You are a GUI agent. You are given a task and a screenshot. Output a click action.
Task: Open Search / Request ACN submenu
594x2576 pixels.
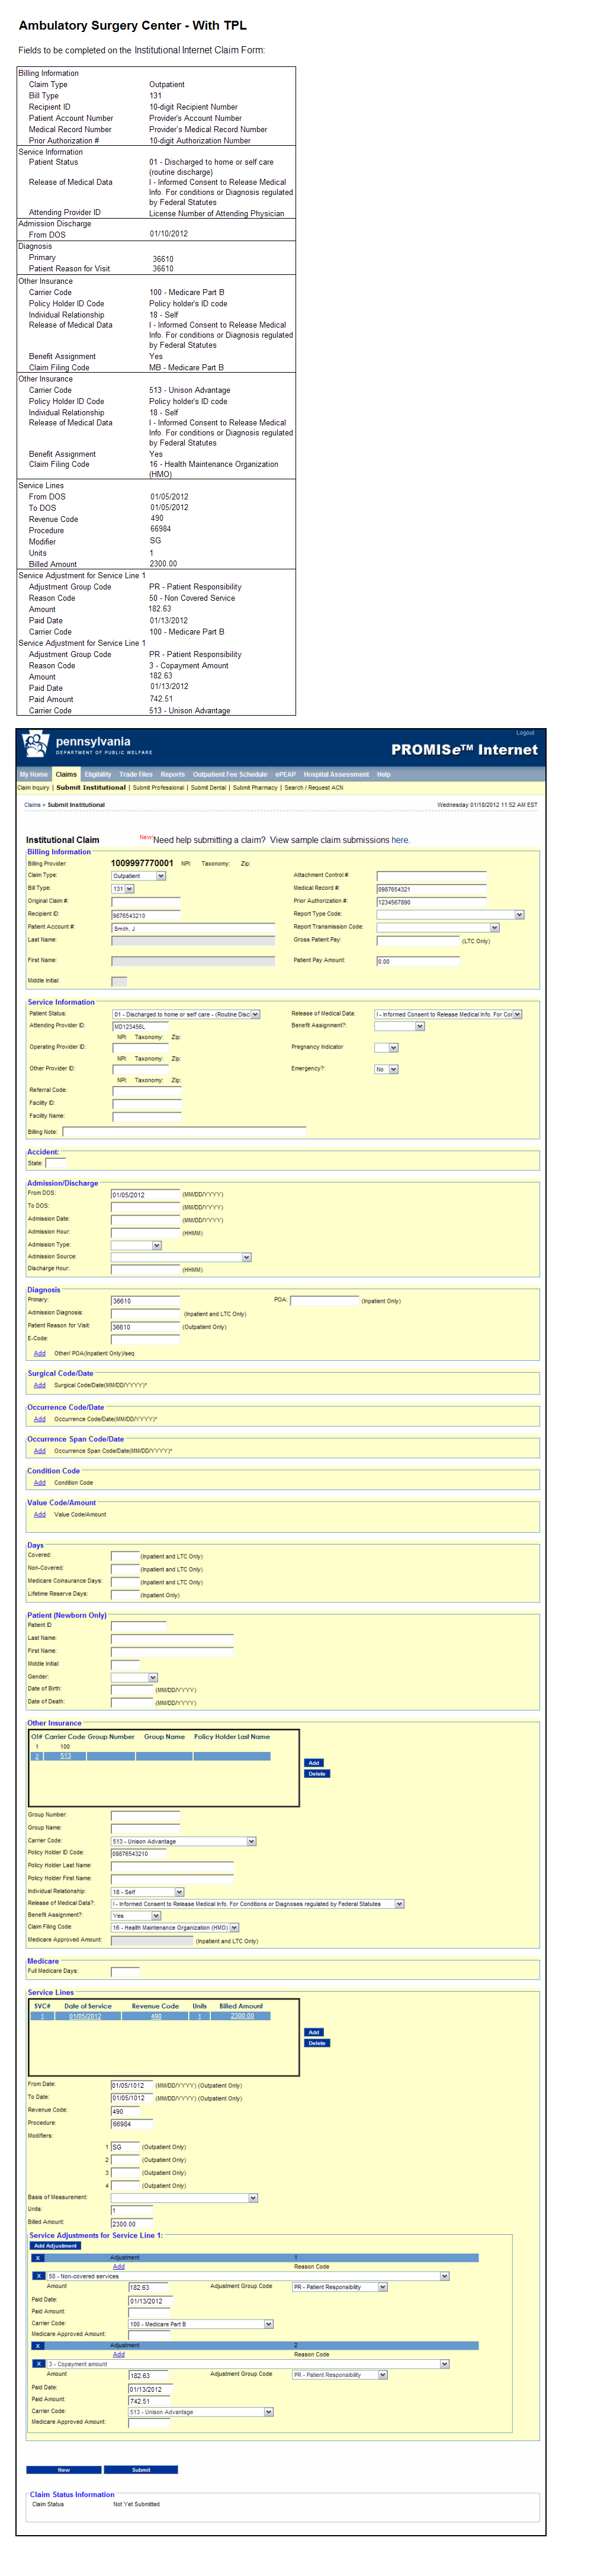point(313,787)
